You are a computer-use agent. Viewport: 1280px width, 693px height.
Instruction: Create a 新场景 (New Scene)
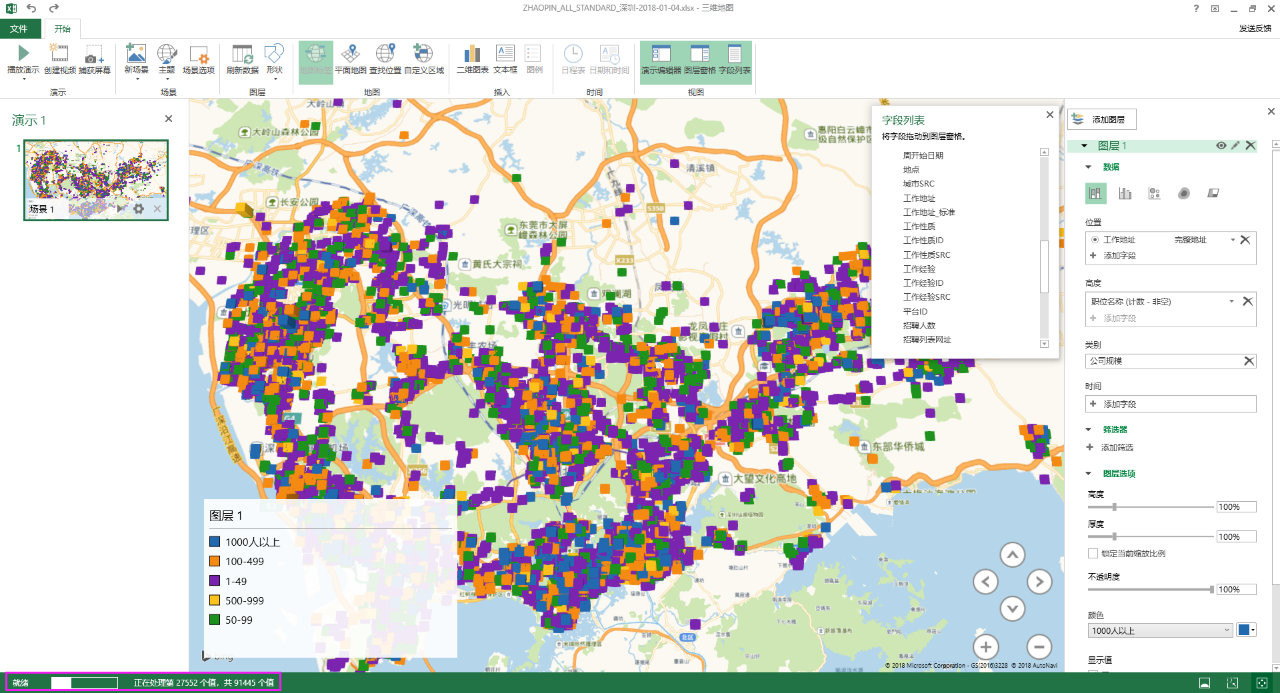(x=134, y=57)
